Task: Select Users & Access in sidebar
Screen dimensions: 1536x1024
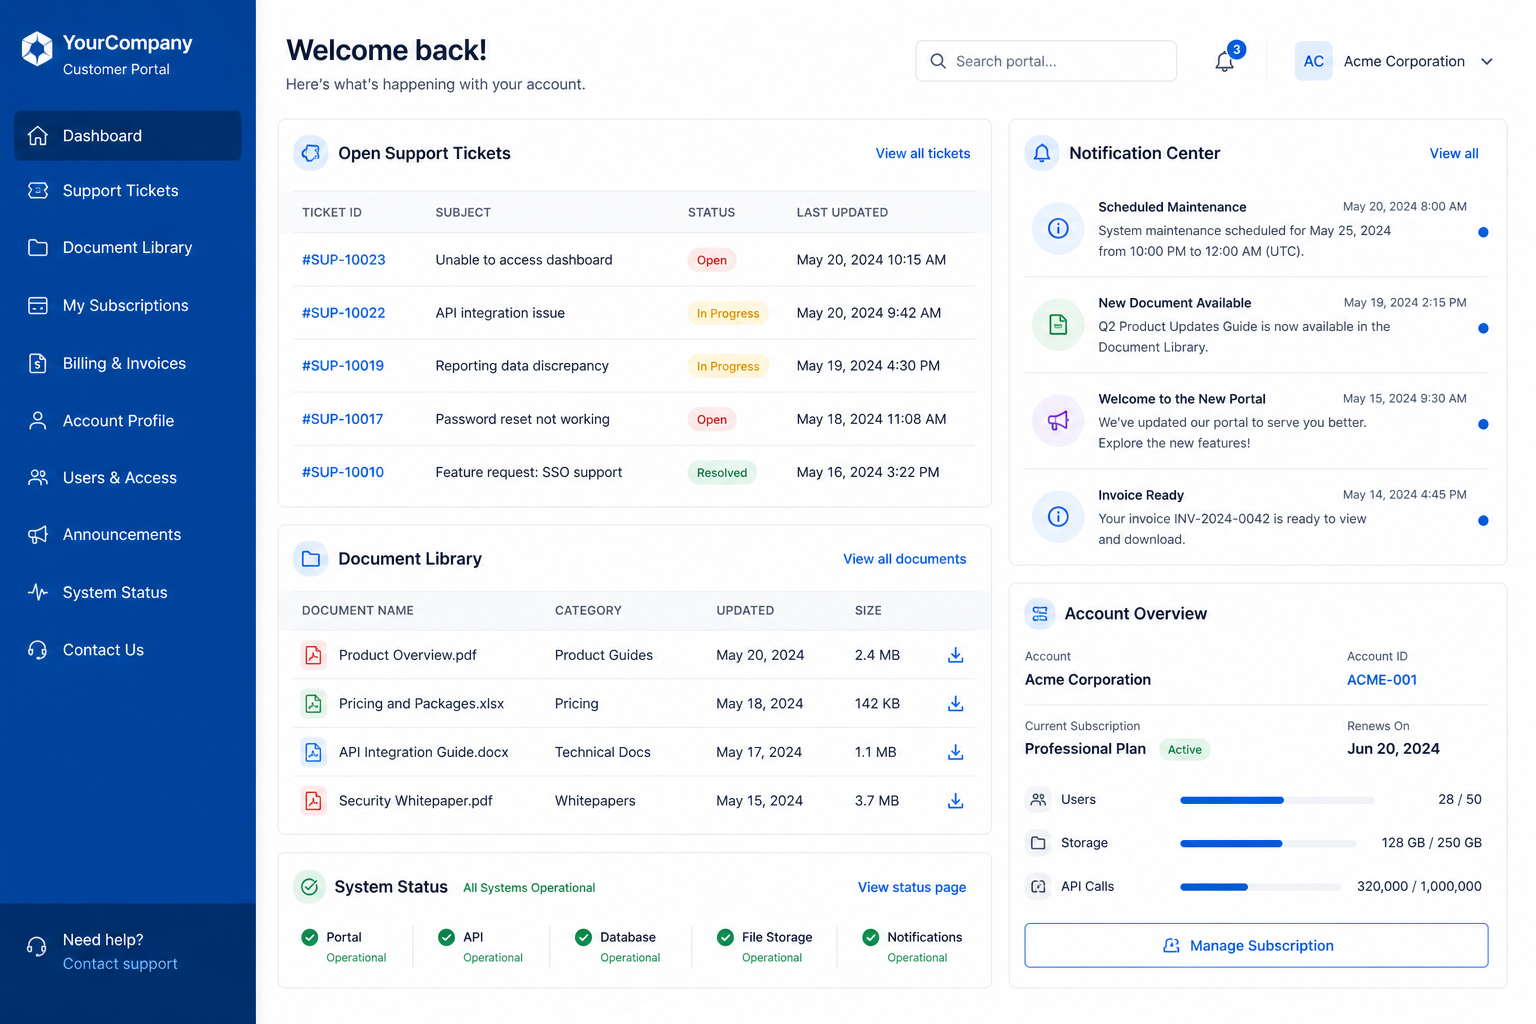Action: click(128, 478)
